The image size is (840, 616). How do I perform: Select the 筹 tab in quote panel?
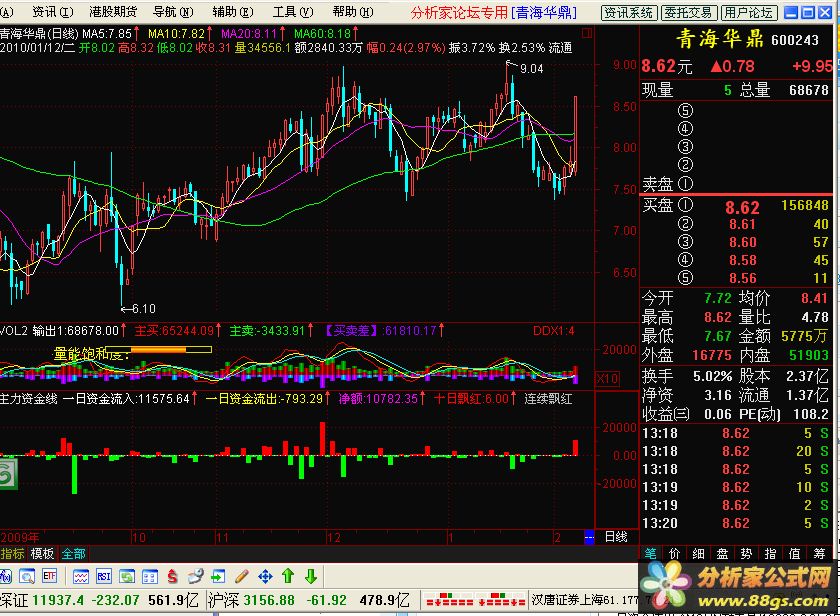point(819,553)
